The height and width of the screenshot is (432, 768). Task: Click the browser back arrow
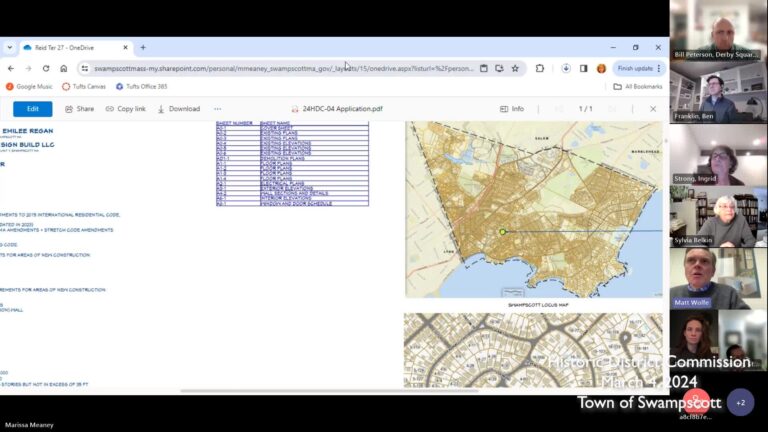tap(11, 68)
